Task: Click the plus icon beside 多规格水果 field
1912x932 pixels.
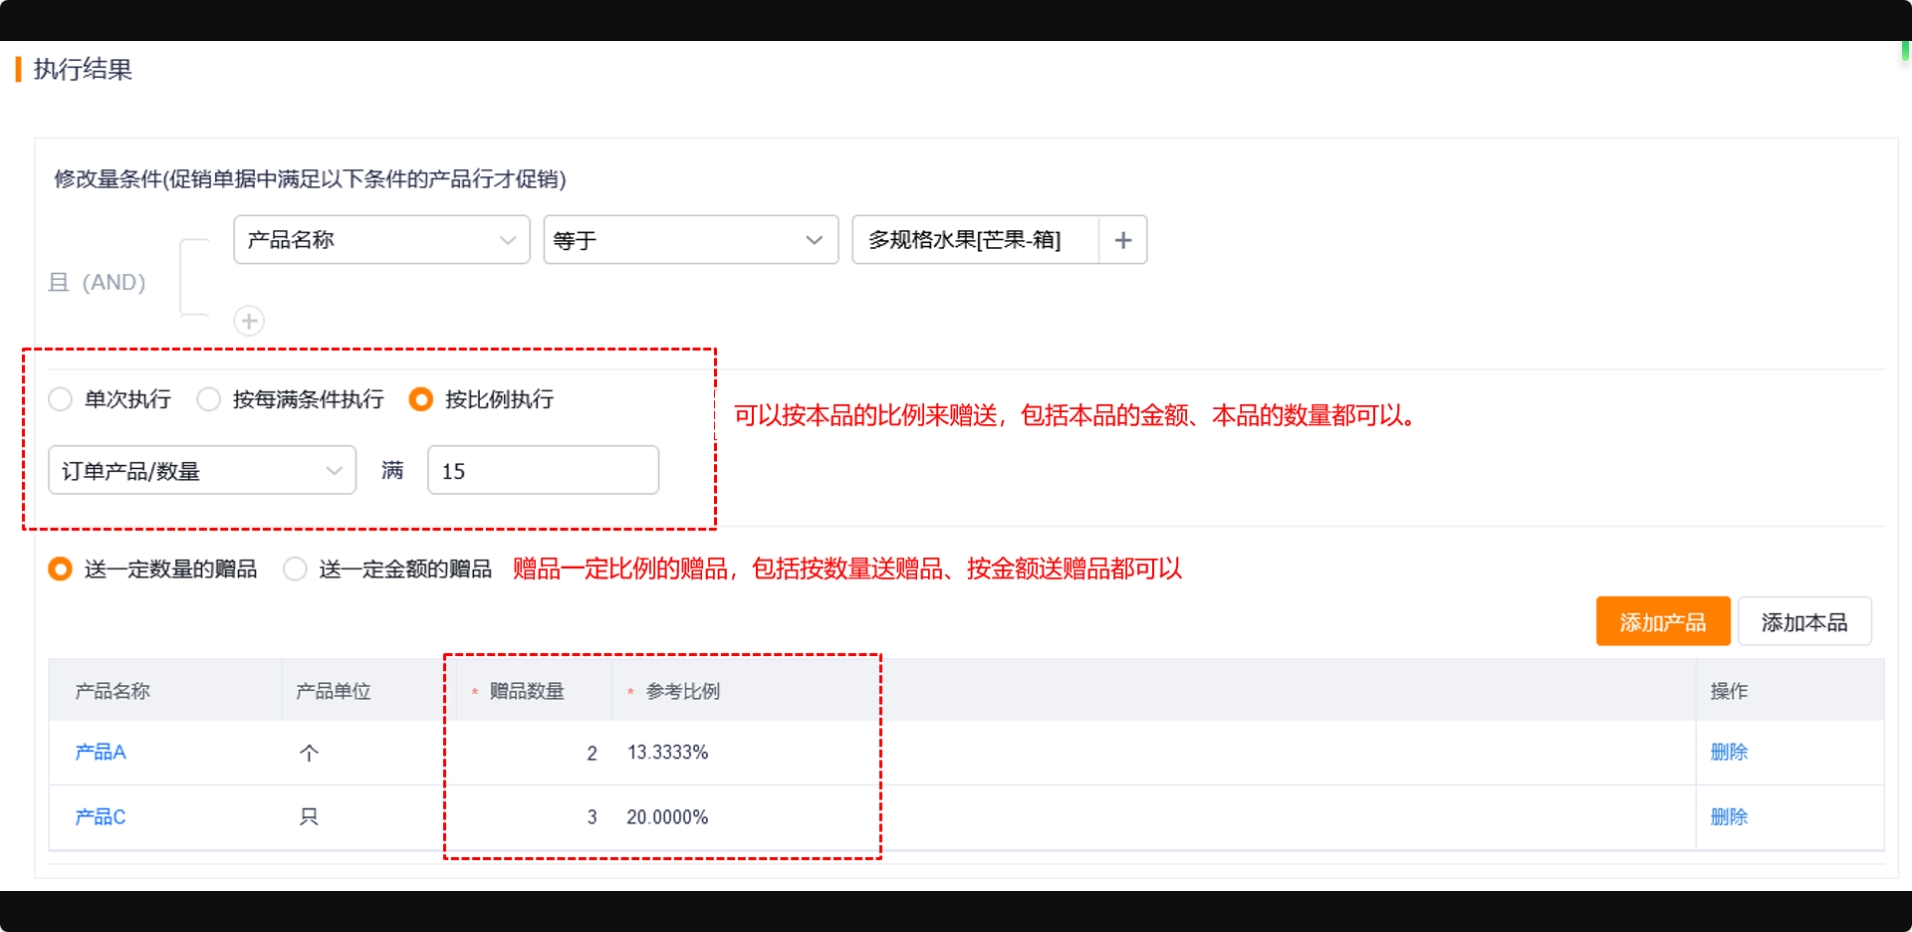Action: (1122, 240)
